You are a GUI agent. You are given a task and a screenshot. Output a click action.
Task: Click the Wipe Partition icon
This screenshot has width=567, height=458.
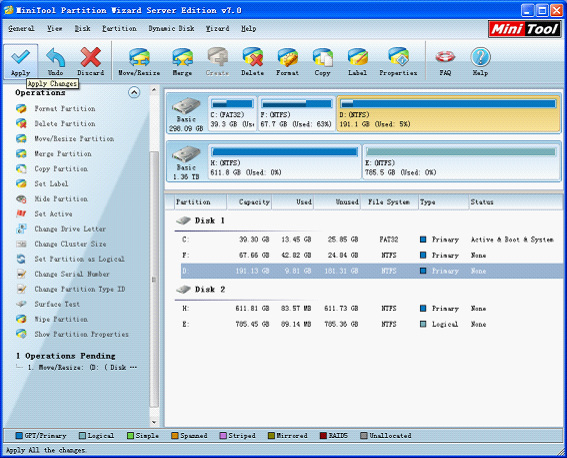click(21, 319)
